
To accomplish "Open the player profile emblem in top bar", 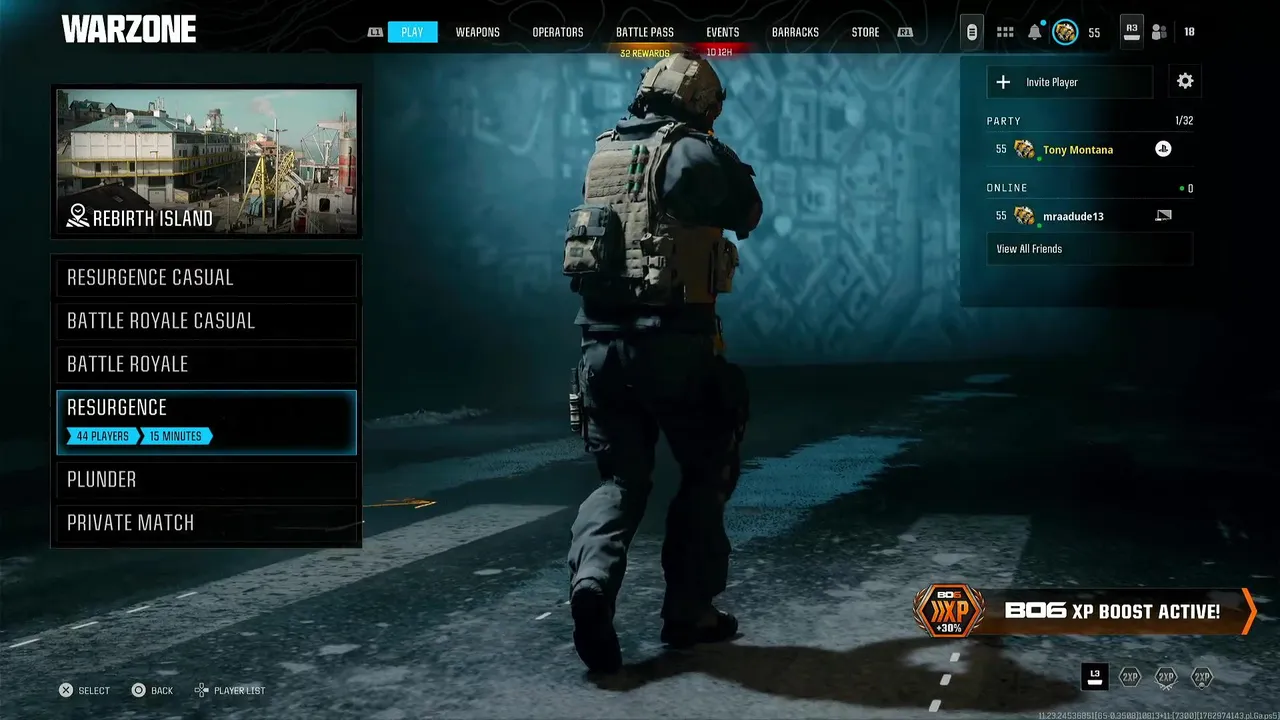I will point(1065,32).
